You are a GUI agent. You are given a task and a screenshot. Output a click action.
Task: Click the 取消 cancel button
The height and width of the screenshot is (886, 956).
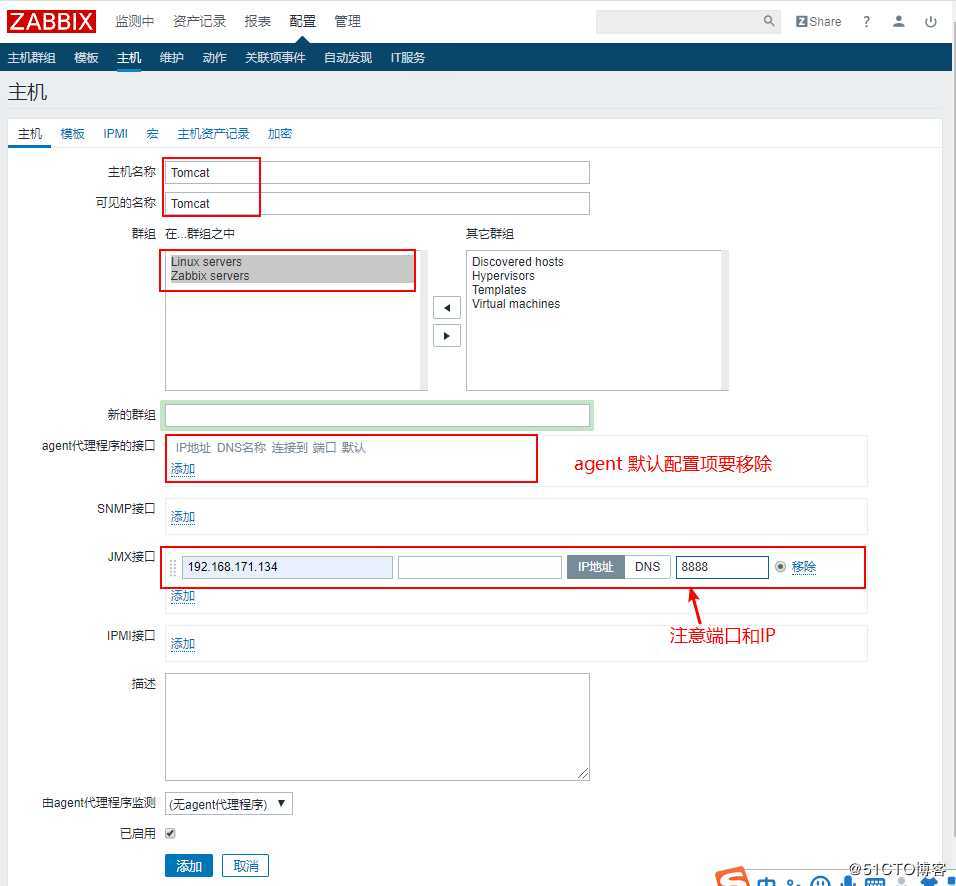245,865
